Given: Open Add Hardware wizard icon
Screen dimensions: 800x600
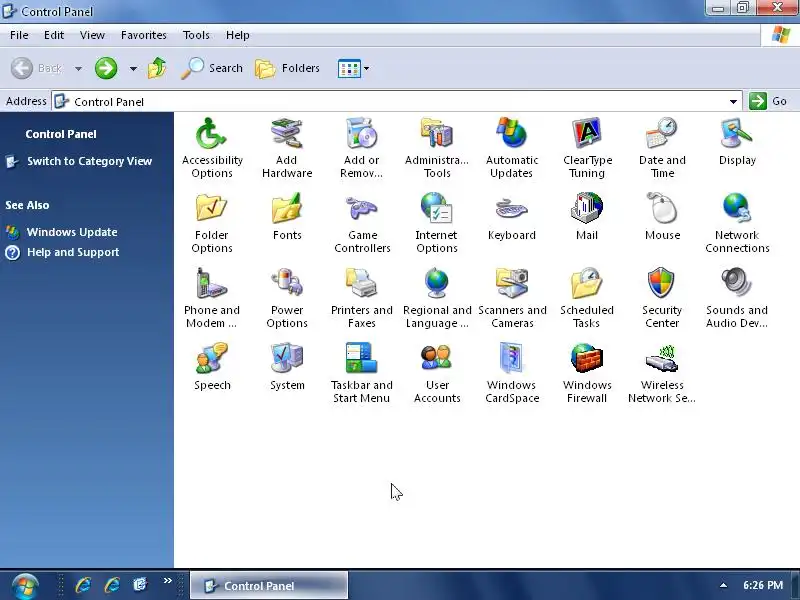Looking at the screenshot, I should [x=287, y=133].
